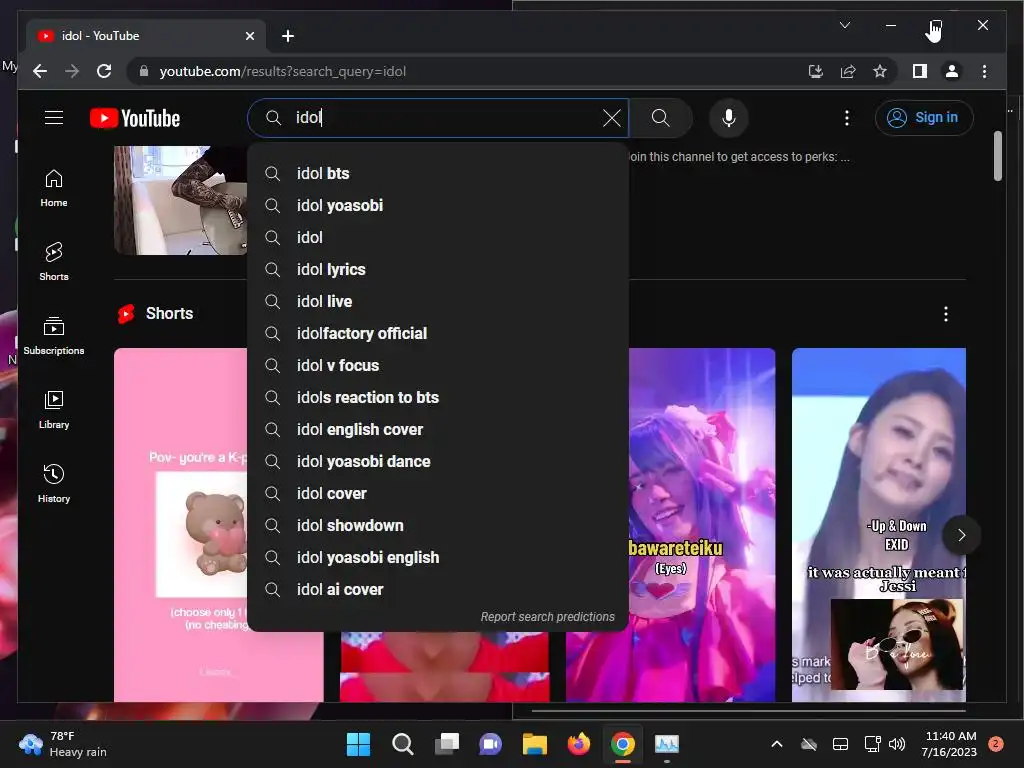
Task: Clear the search box with the X
Action: 612,118
